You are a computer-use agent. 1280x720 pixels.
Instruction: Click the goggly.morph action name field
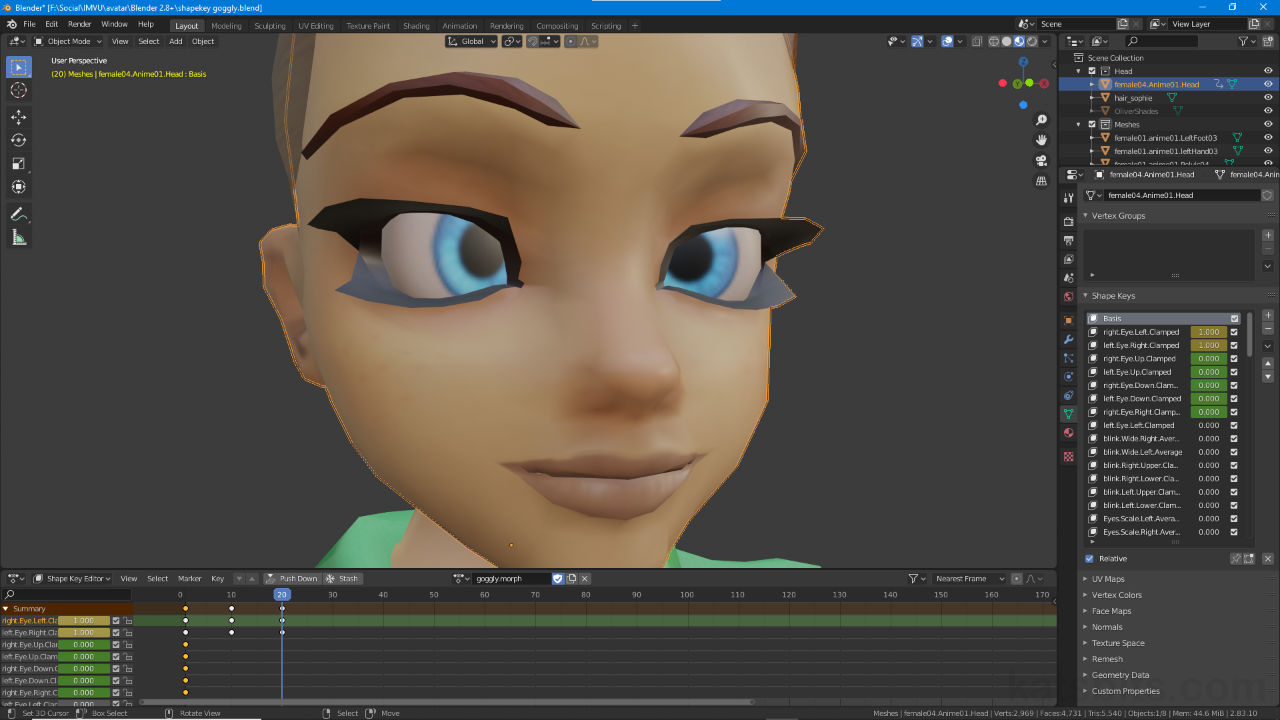[x=511, y=578]
